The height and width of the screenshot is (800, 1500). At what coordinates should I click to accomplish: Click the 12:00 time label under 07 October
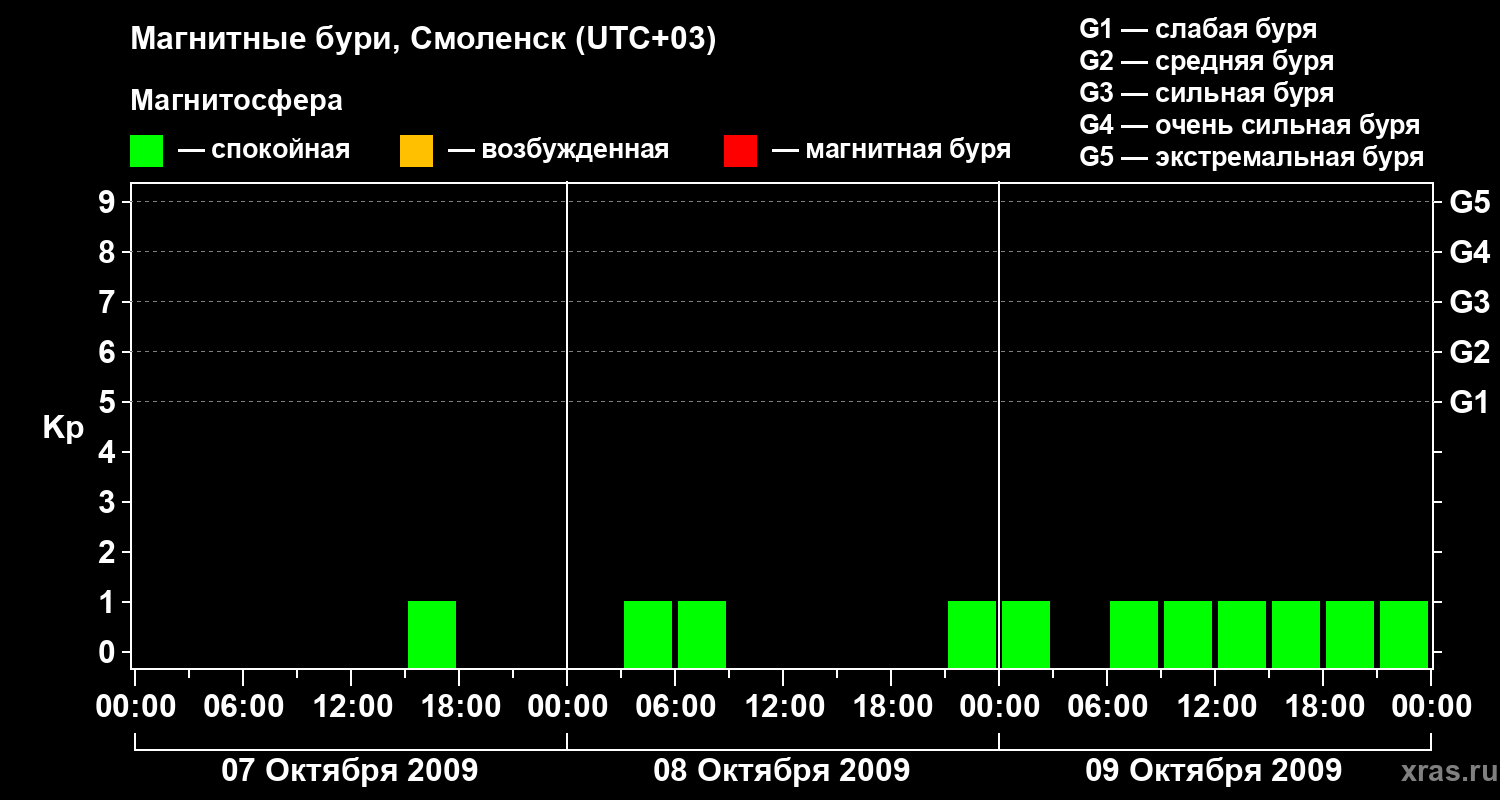pos(351,707)
